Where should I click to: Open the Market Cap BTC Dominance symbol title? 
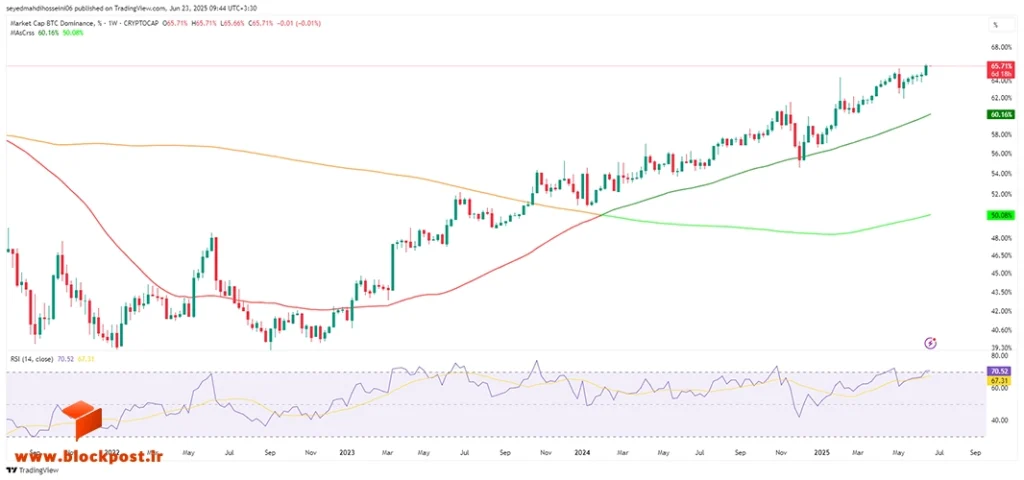[x=50, y=23]
